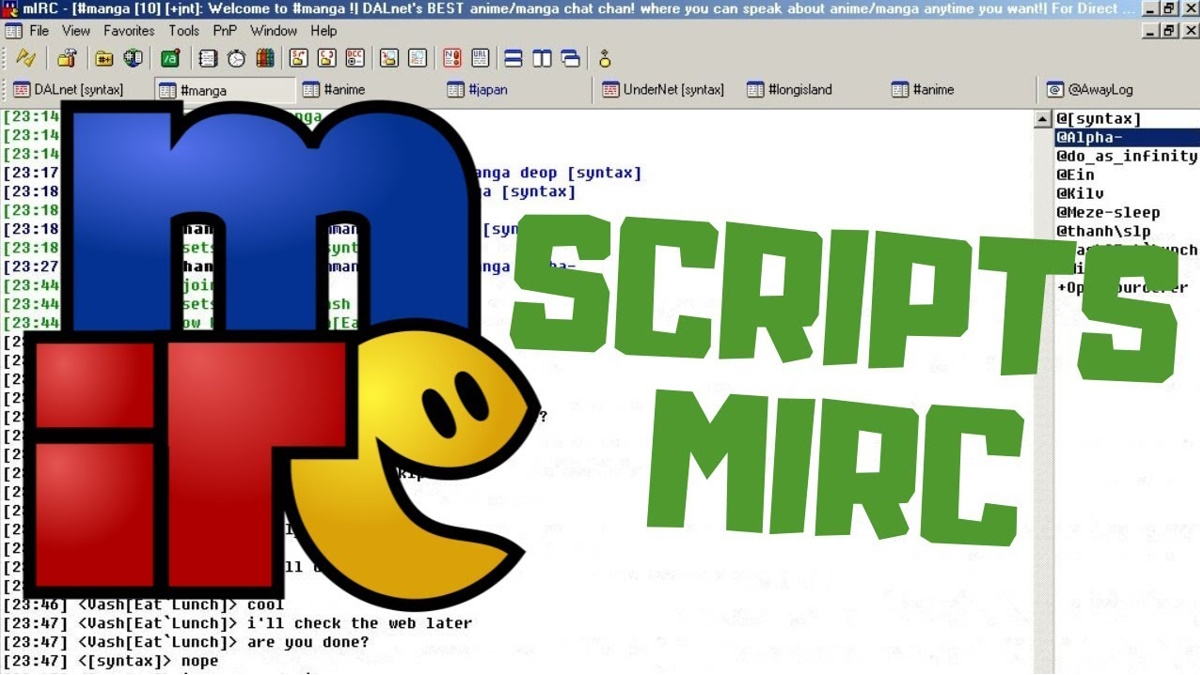Click the About mIRC icon at the toolbar end
This screenshot has width=1200, height=675.
[x=605, y=58]
